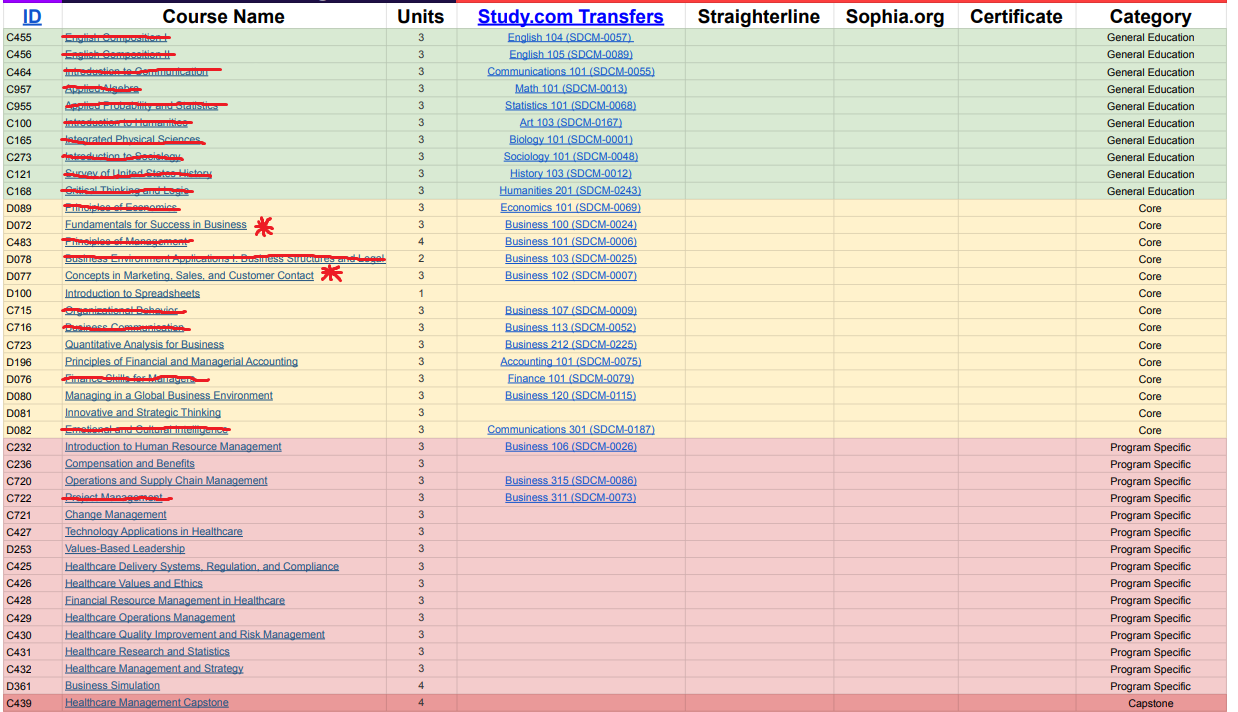Select the Straighterline column header
The width and height of the screenshot is (1238, 712).
(758, 17)
